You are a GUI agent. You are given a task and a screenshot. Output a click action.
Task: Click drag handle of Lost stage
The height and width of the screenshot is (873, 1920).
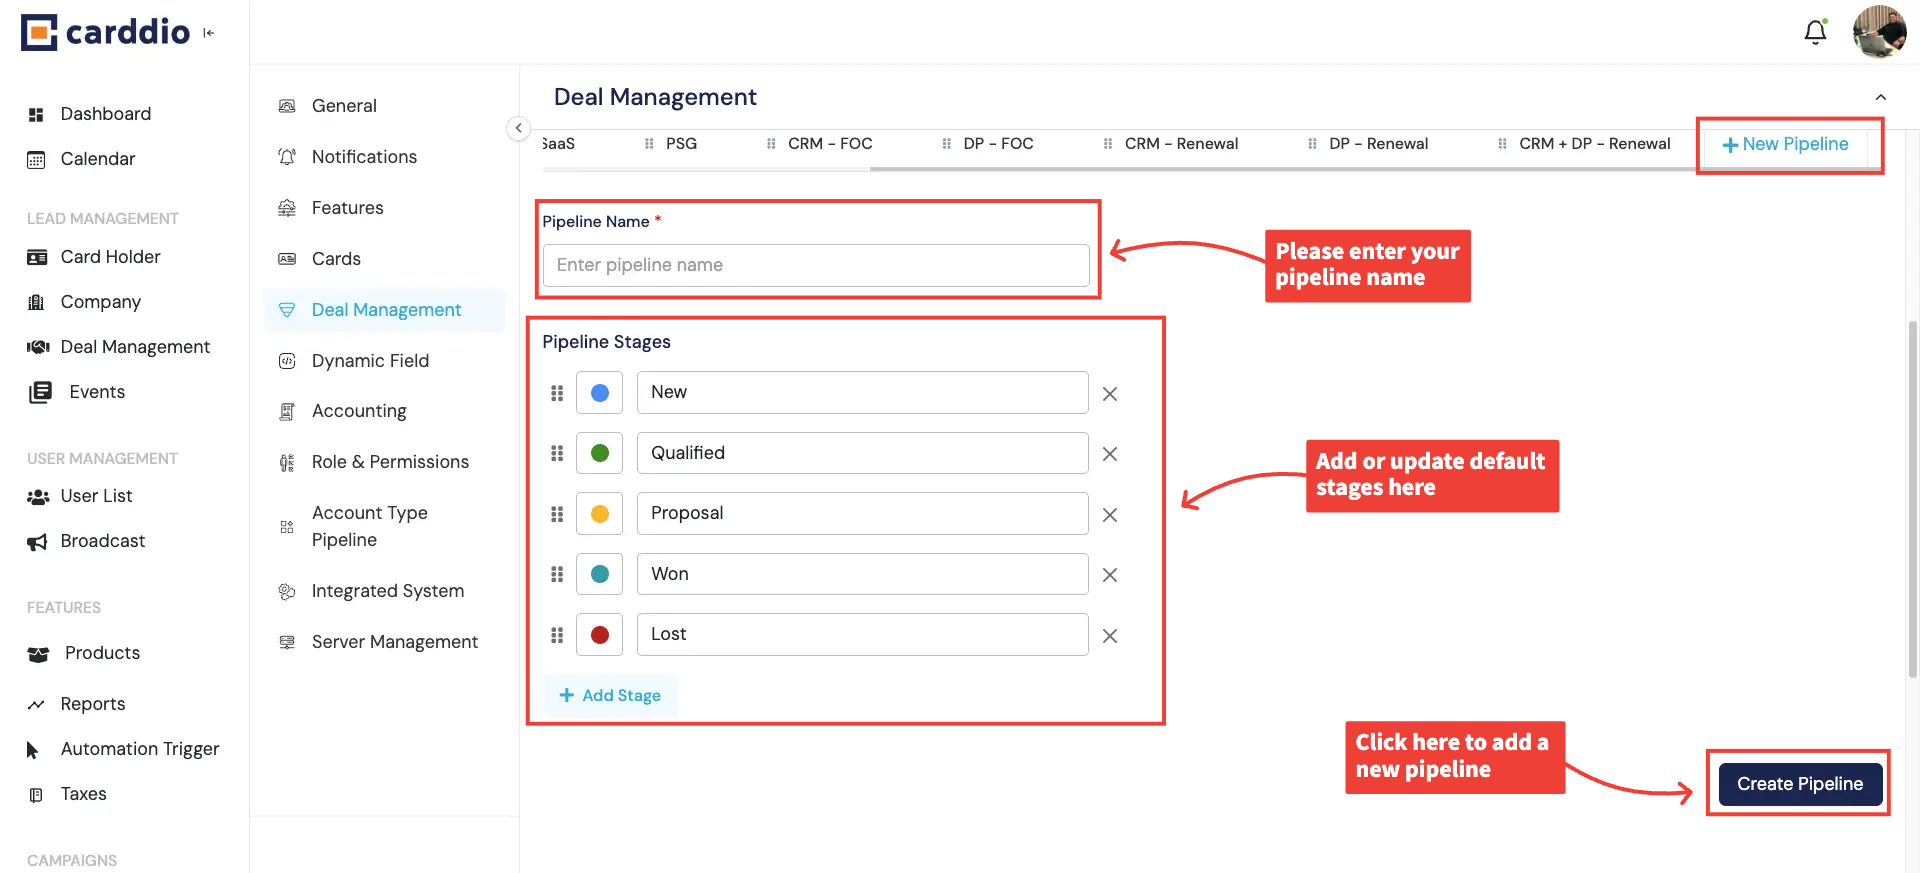tap(557, 635)
